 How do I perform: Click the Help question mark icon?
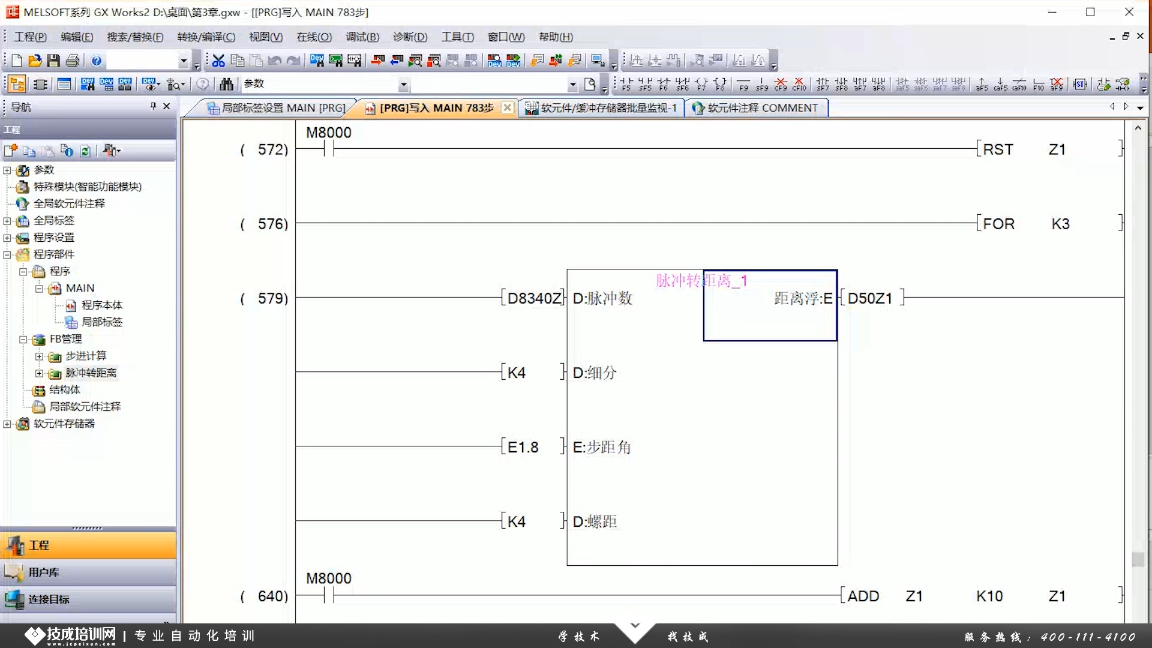click(x=97, y=61)
